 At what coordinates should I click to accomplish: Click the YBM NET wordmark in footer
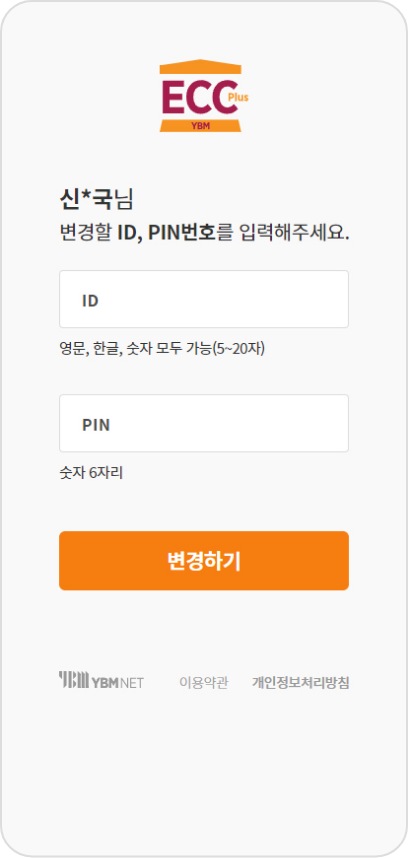(101, 681)
